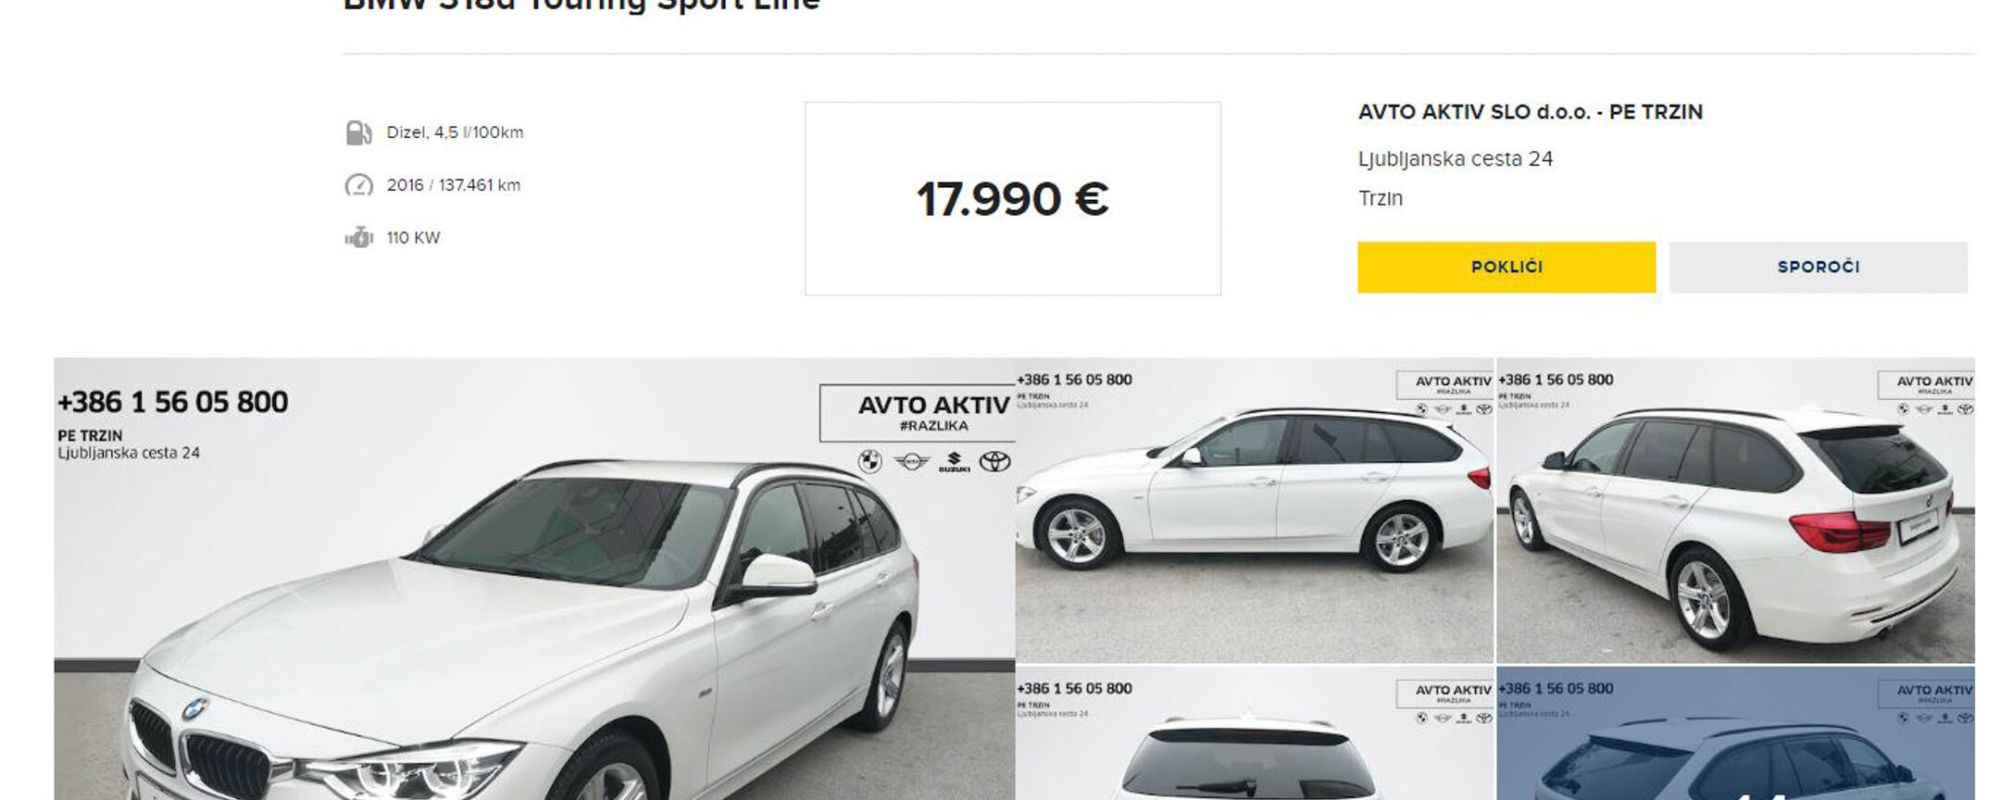Click the Toyota logo in main photo
The height and width of the screenshot is (800, 2000).
tap(994, 461)
